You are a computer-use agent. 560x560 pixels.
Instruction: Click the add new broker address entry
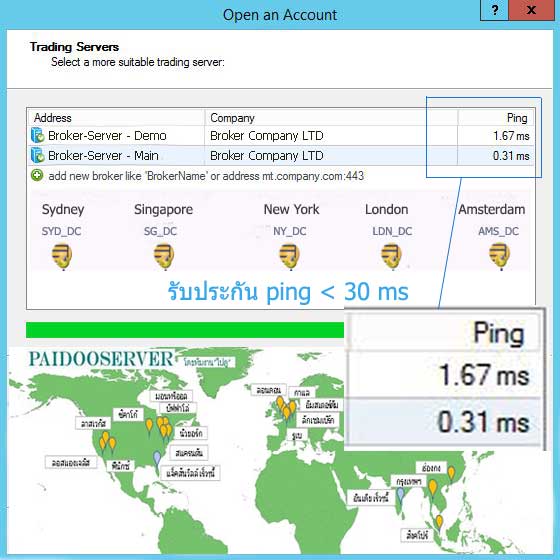point(206,176)
